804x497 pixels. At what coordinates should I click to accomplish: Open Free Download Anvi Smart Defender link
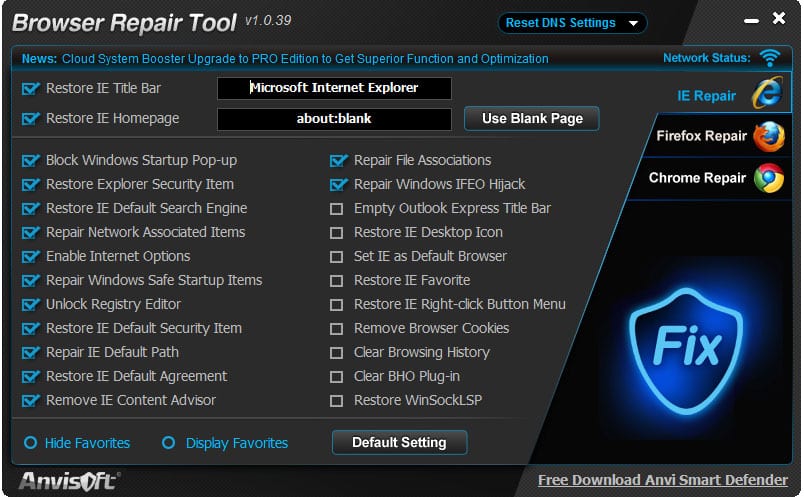(663, 480)
